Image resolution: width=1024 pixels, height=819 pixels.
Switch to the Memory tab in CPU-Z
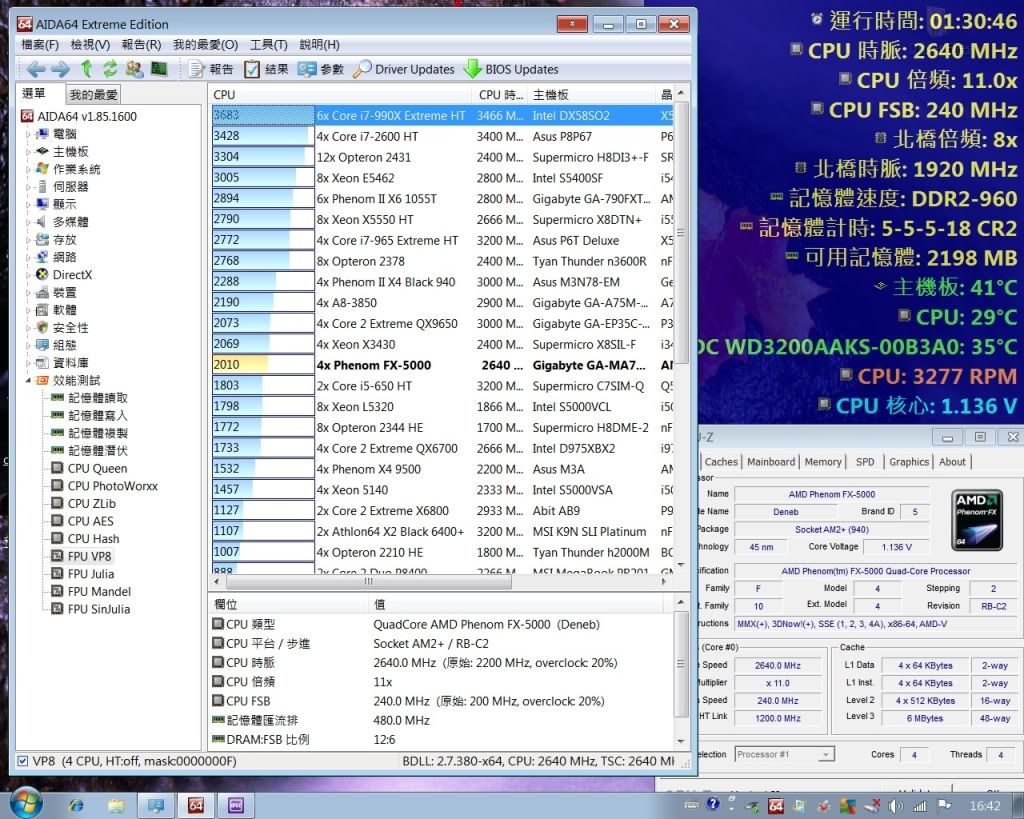(822, 462)
